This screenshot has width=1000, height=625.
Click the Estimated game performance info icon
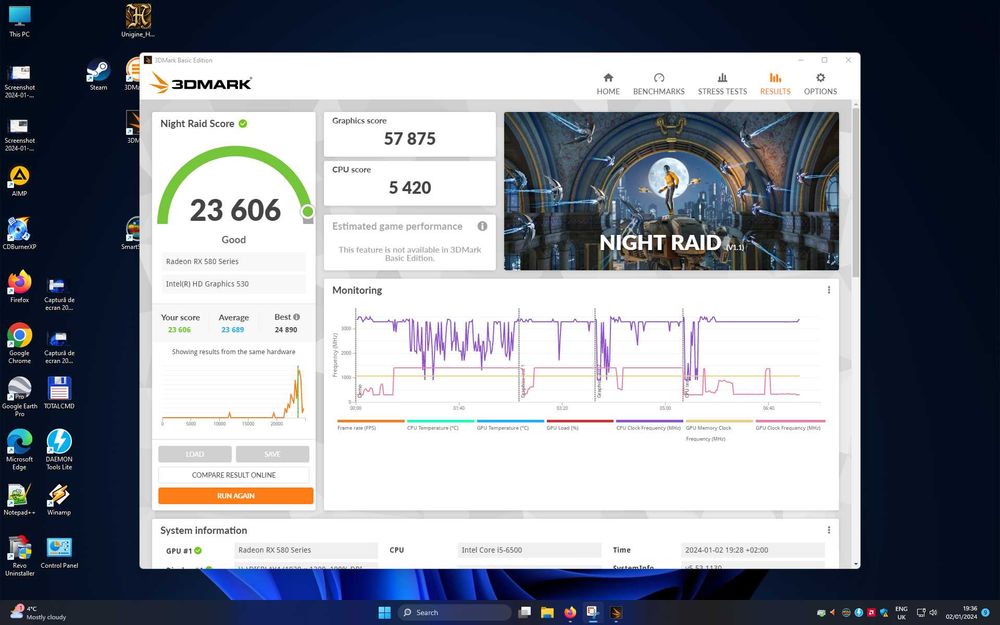click(x=482, y=226)
